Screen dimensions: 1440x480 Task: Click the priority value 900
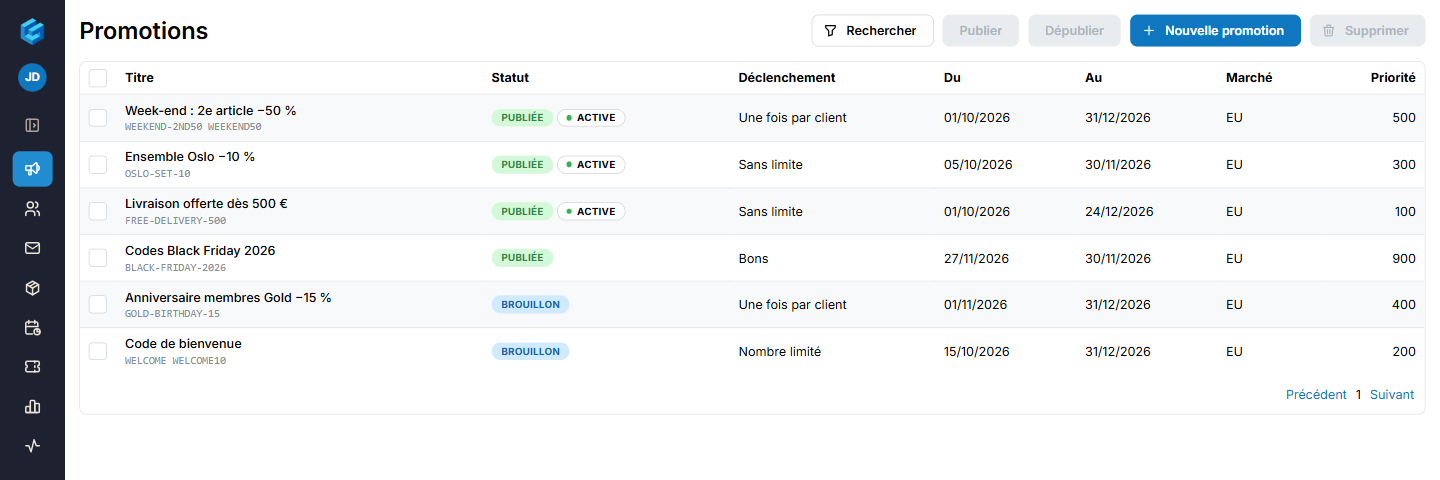1404,258
